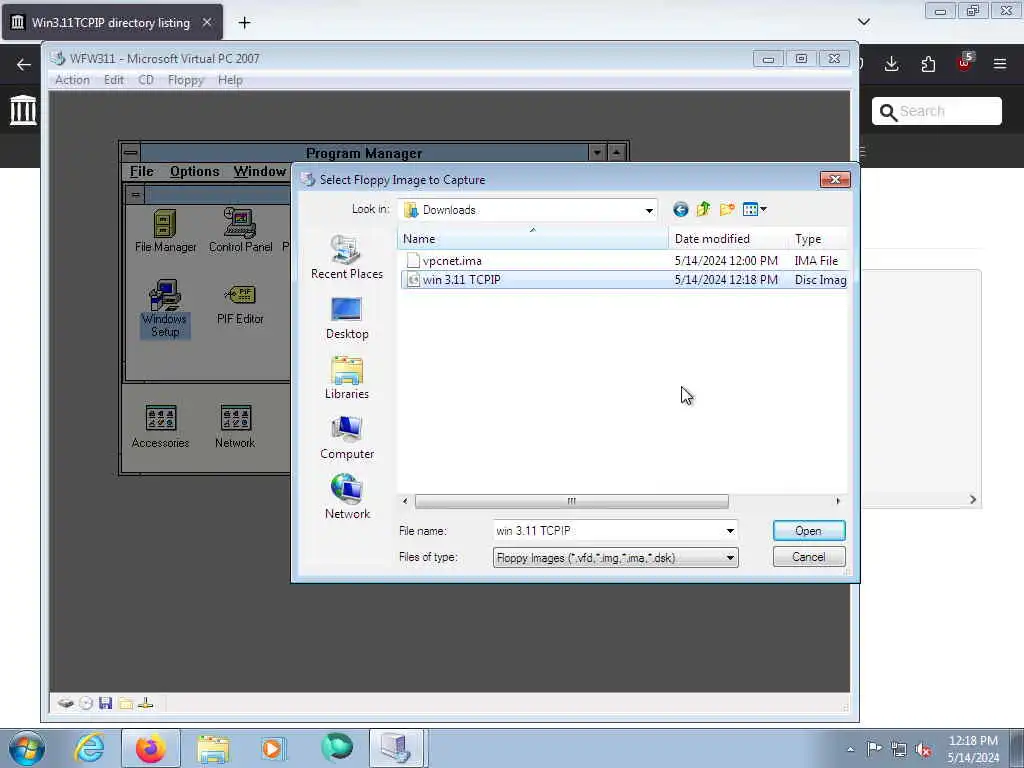Open the Action menu in Virtual PC
Screen dimensions: 1024x768
72,80
